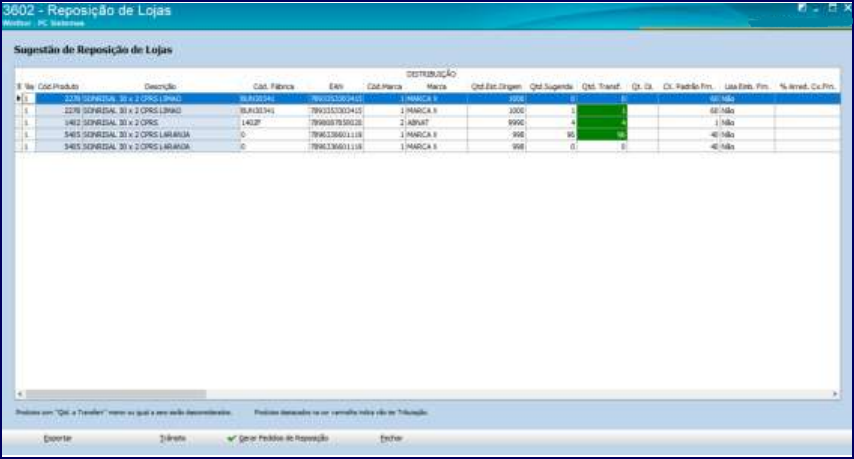The height and width of the screenshot is (459, 854).
Task: Click the horizontal scrollbar right arrow
Action: (835, 394)
